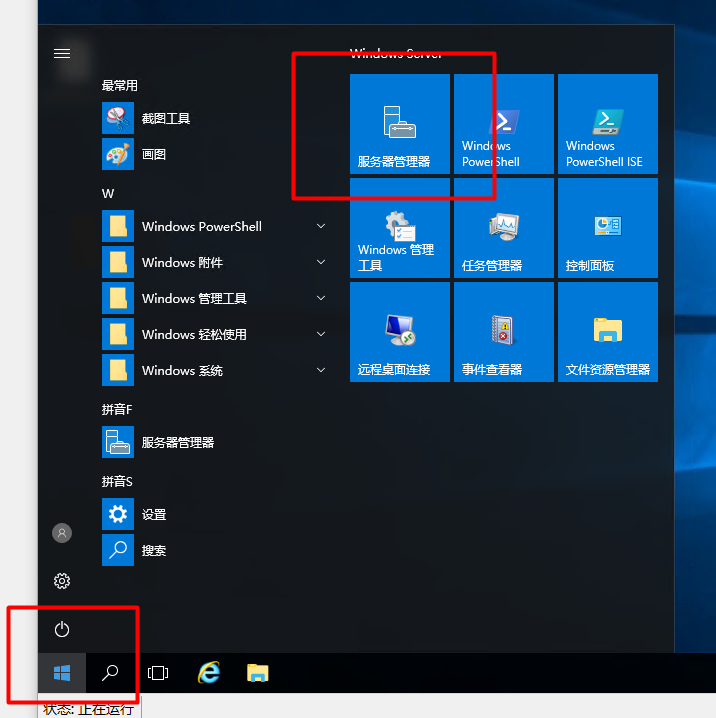The width and height of the screenshot is (716, 718).
Task: Open the 事件查看器 tile
Action: click(504, 332)
